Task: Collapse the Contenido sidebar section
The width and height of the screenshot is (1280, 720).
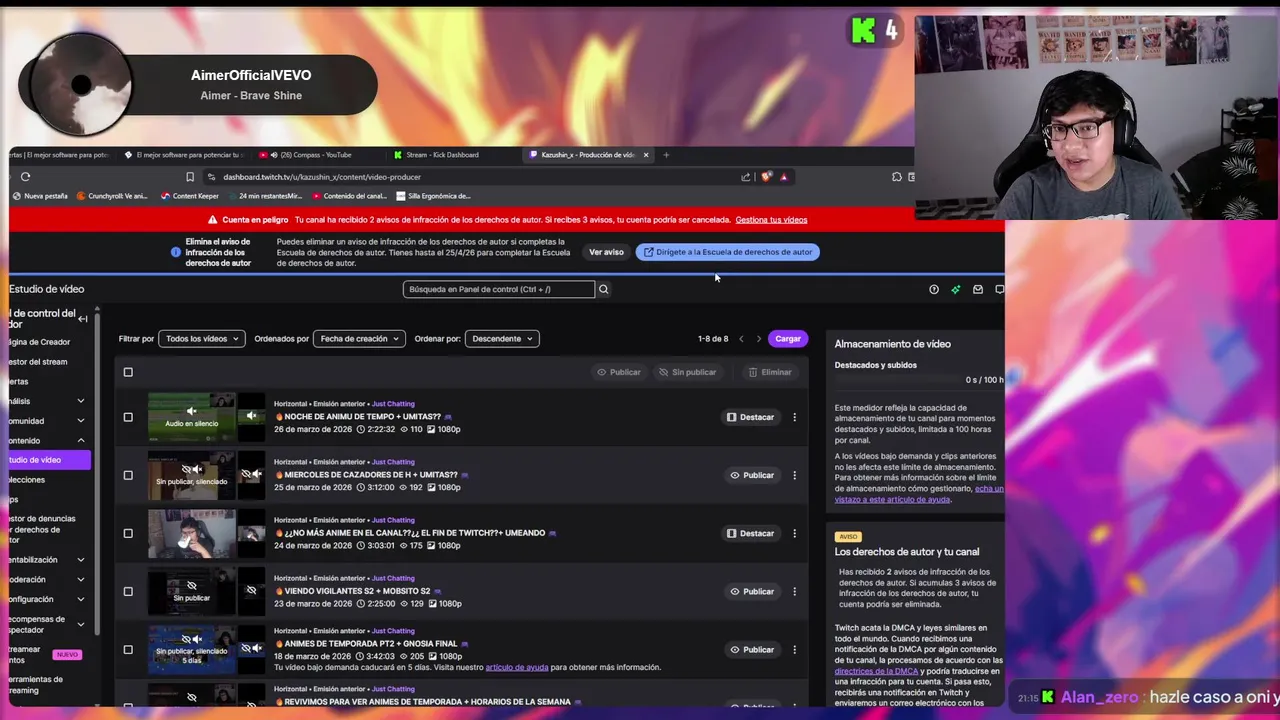Action: pyautogui.click(x=81, y=441)
